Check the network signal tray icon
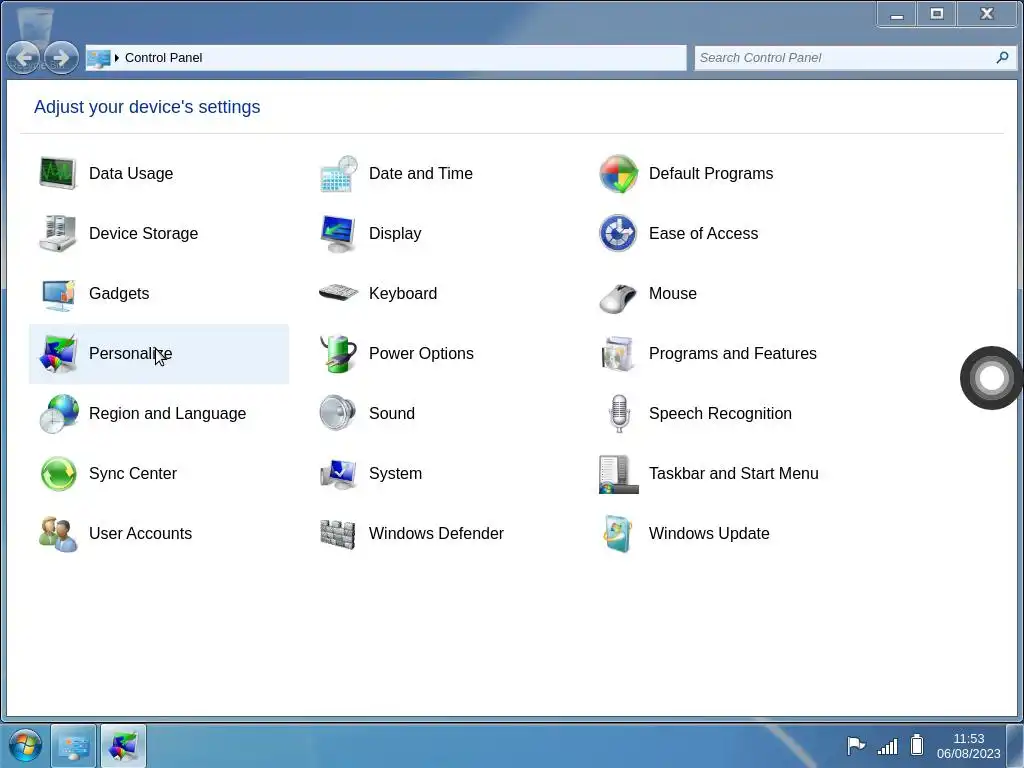 coord(888,745)
